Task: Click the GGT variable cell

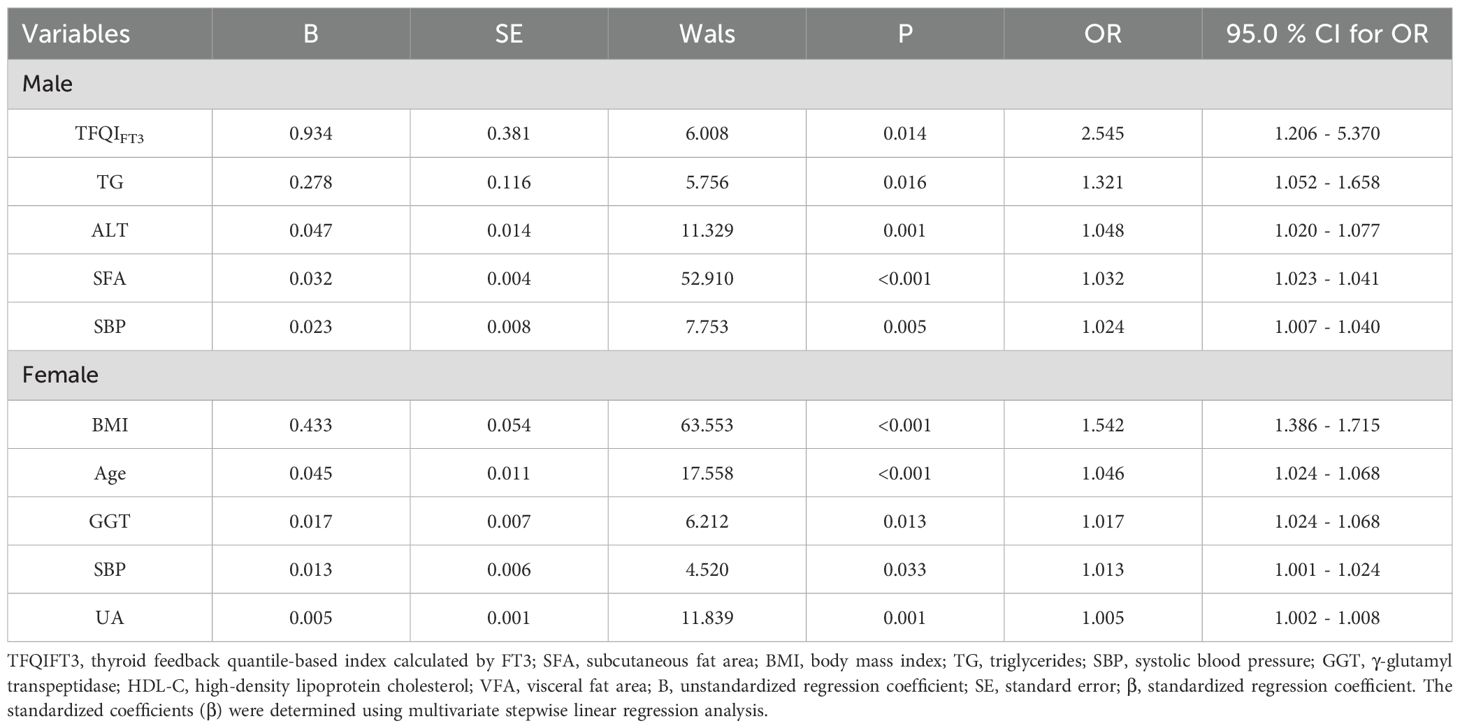Action: click(110, 521)
